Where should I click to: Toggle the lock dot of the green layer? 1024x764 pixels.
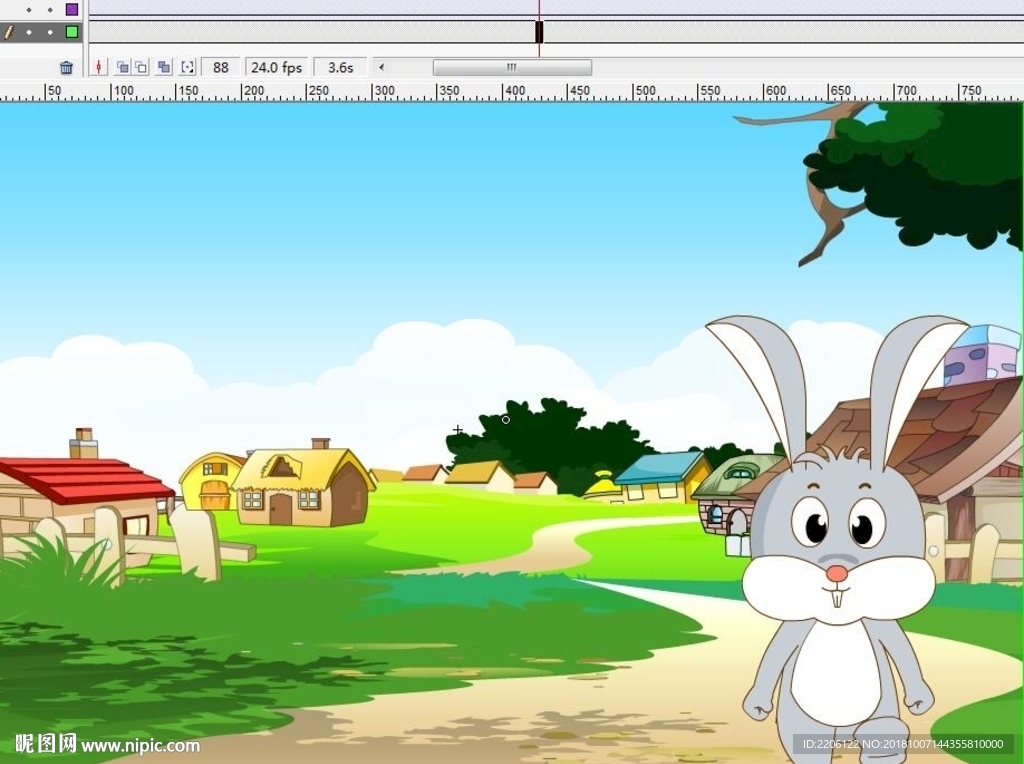click(50, 32)
